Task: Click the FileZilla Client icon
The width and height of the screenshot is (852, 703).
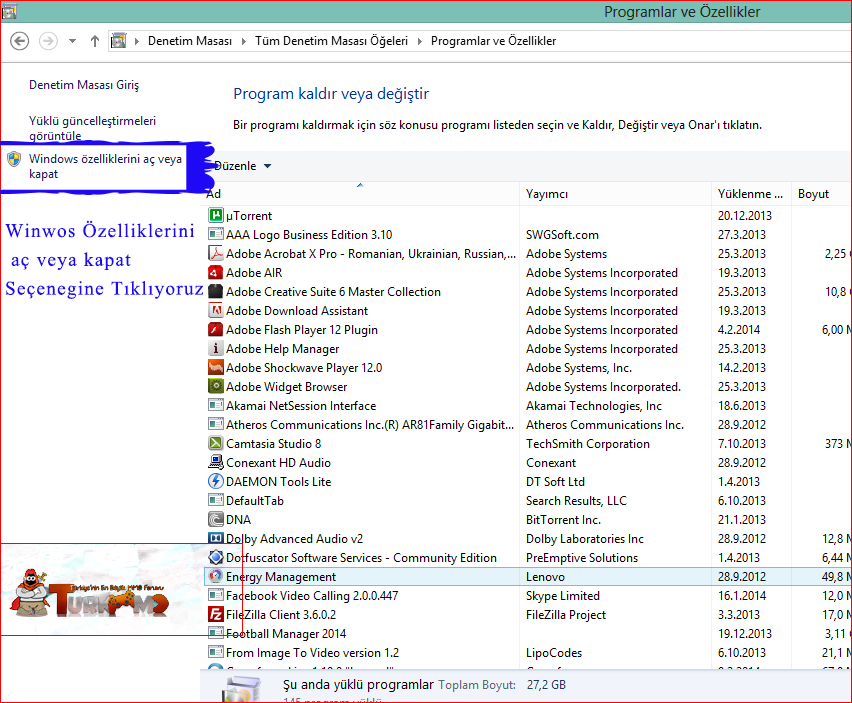Action: [x=216, y=614]
